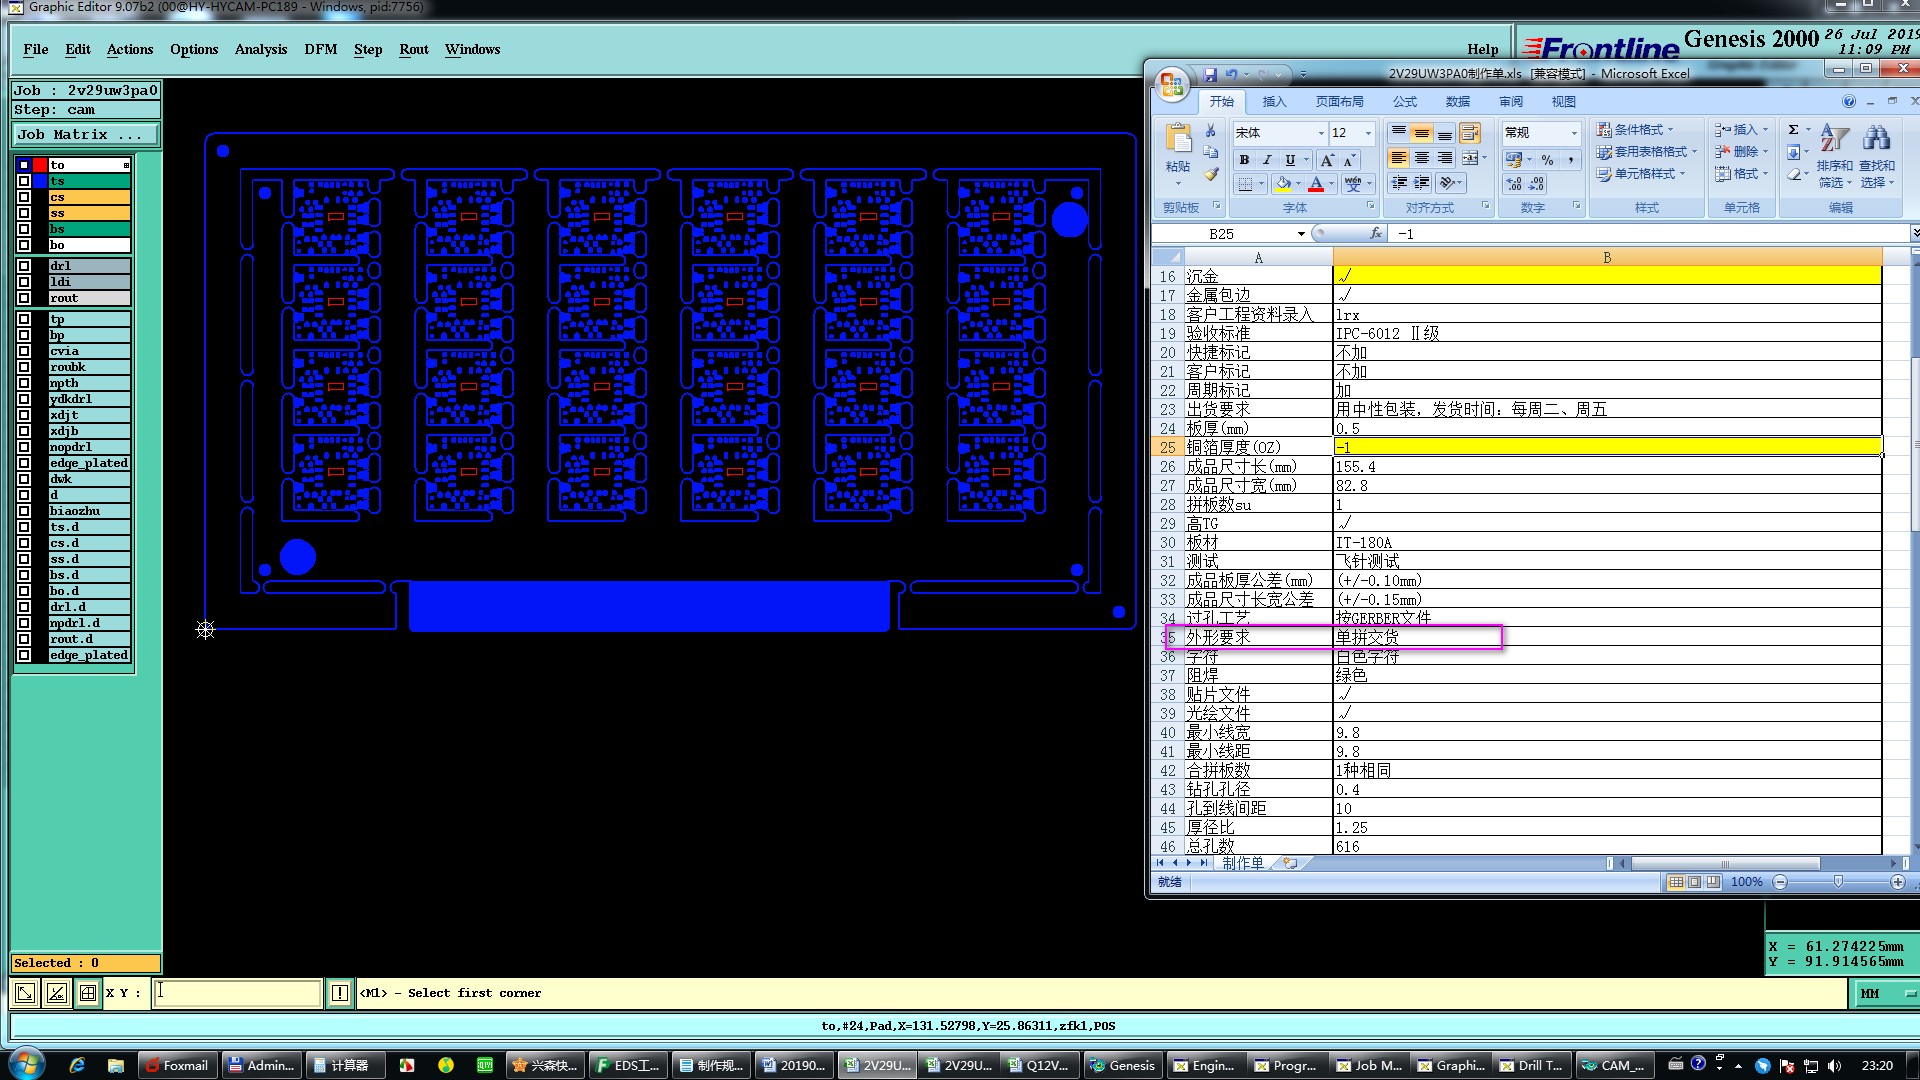Open the Genesis DFM menu
Viewport: 1920px width, 1080px height.
click(321, 49)
